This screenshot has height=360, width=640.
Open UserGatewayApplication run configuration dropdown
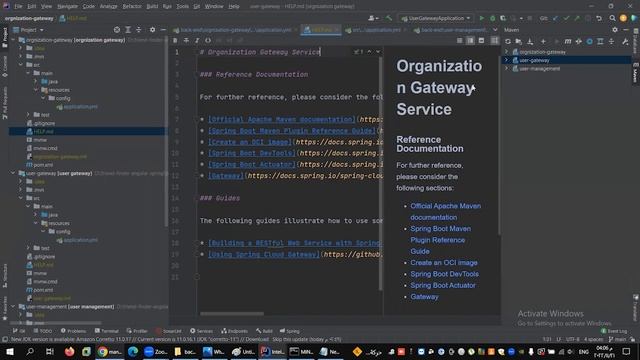(436, 18)
